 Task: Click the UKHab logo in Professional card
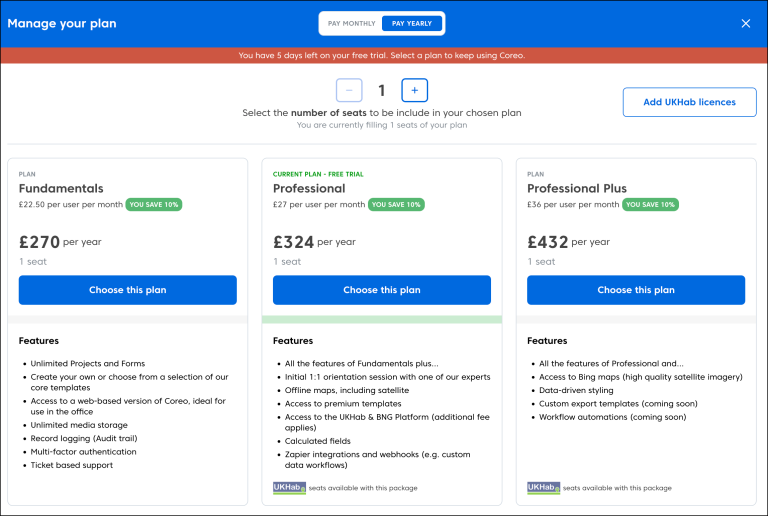[289, 488]
